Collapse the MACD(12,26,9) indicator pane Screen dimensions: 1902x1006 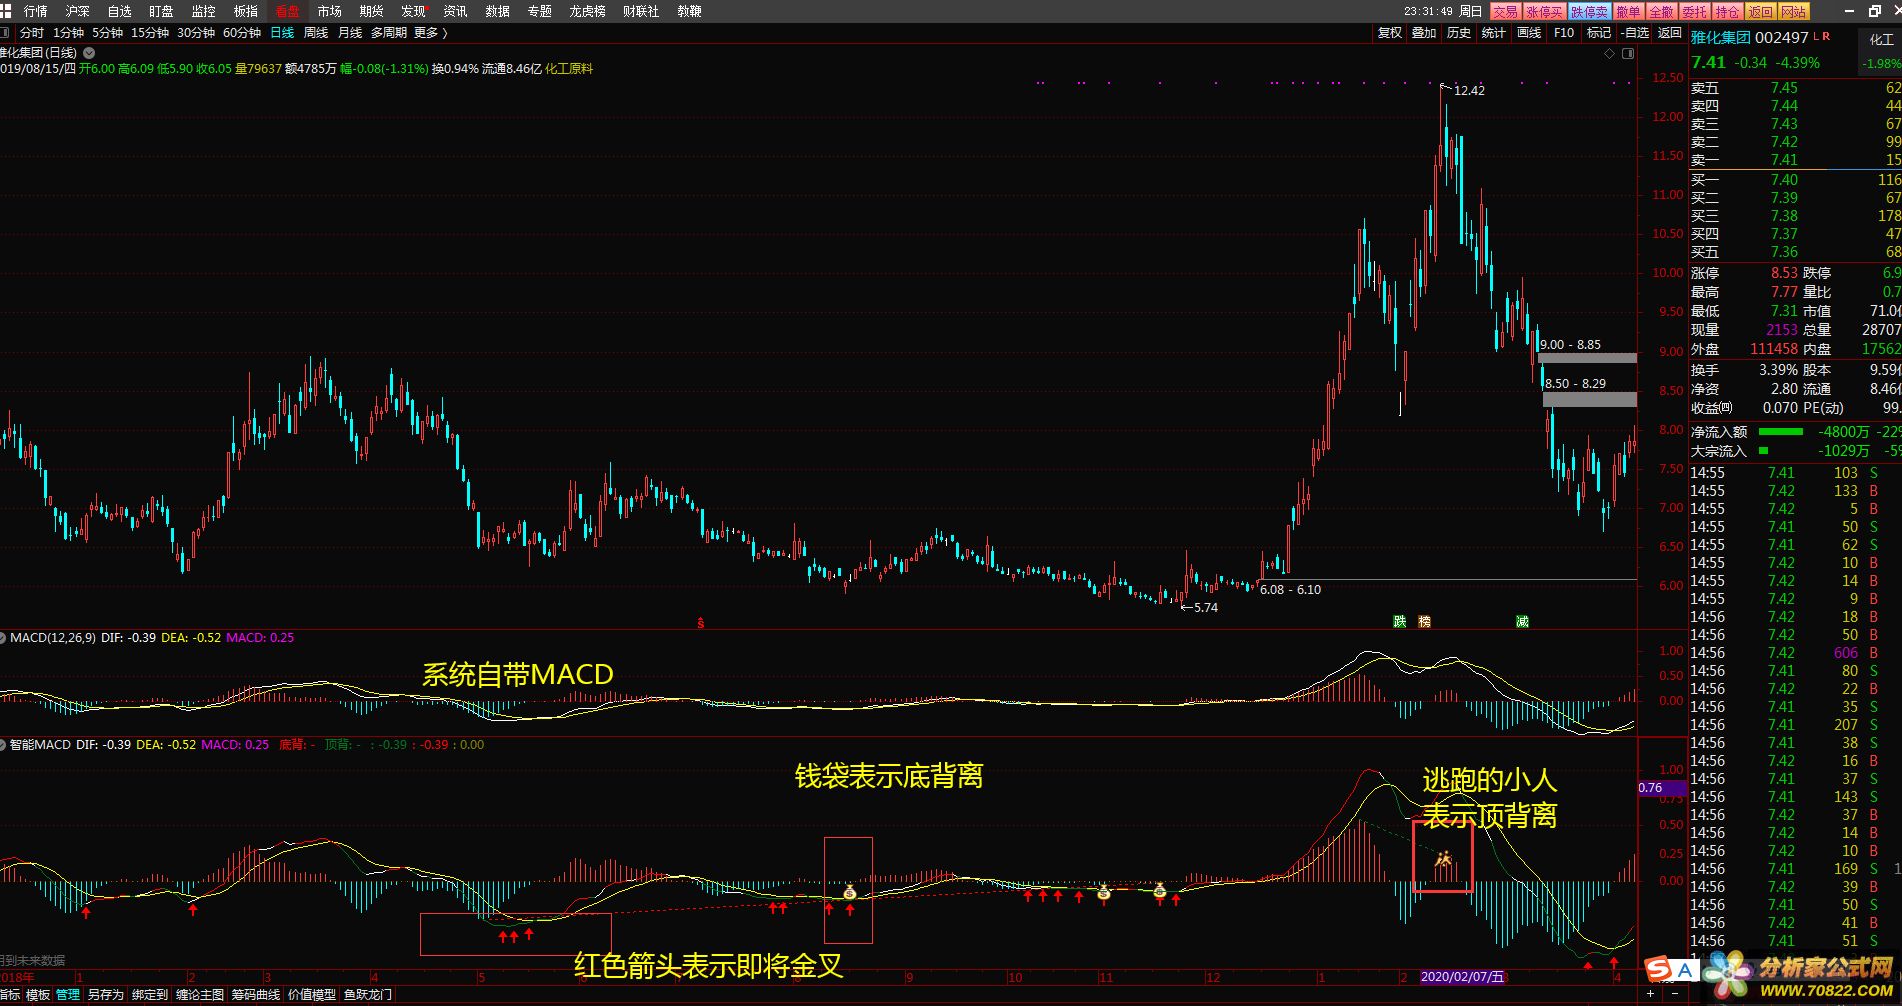pos(4,637)
